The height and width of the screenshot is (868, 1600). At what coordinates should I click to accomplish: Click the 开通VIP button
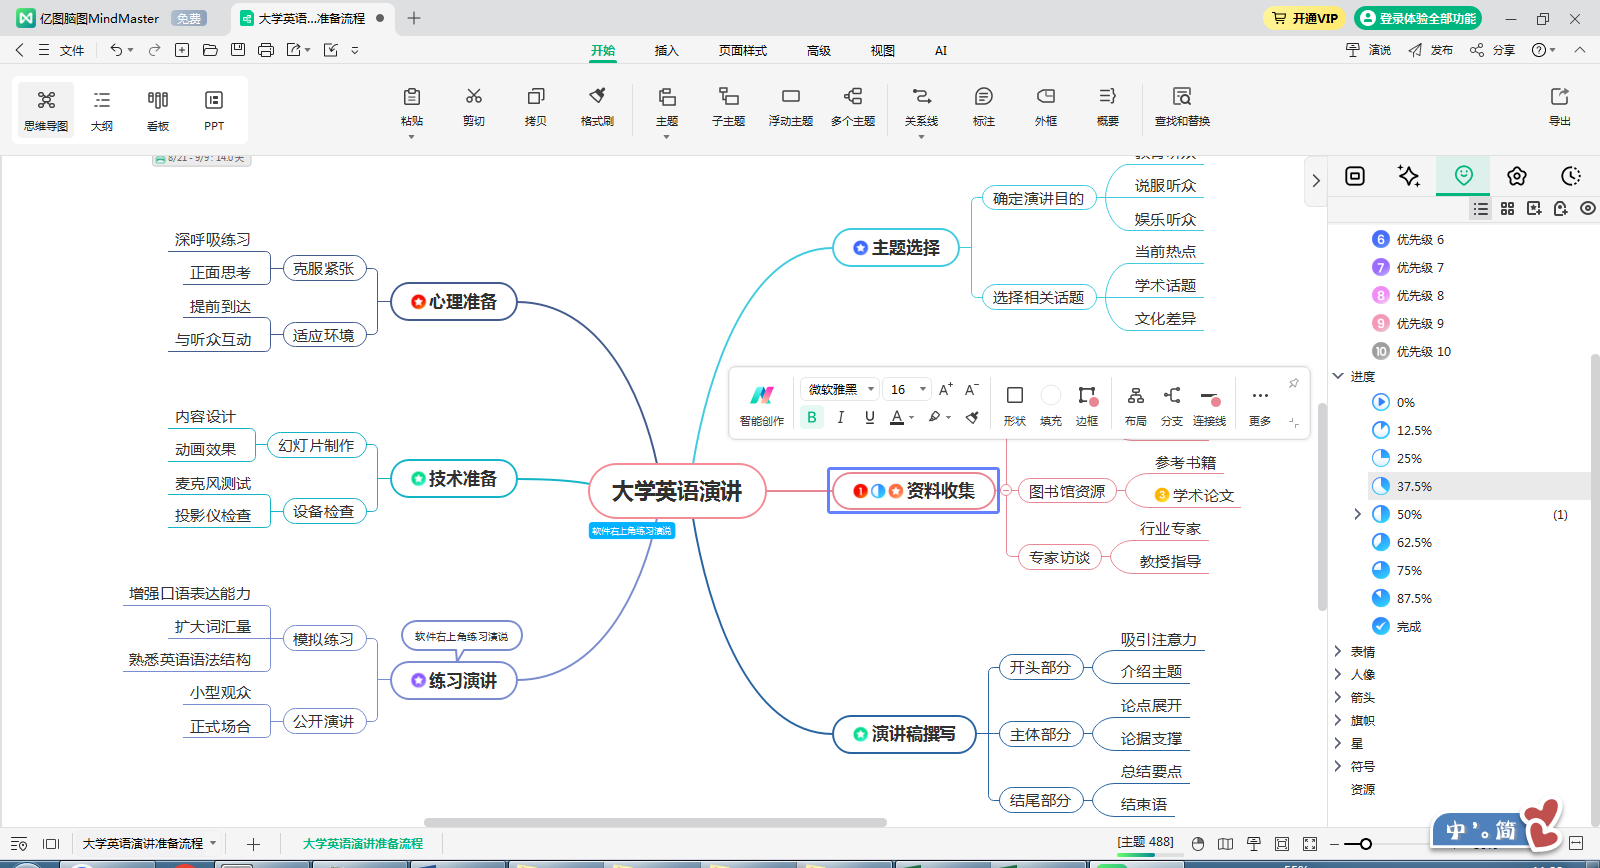click(x=1304, y=18)
